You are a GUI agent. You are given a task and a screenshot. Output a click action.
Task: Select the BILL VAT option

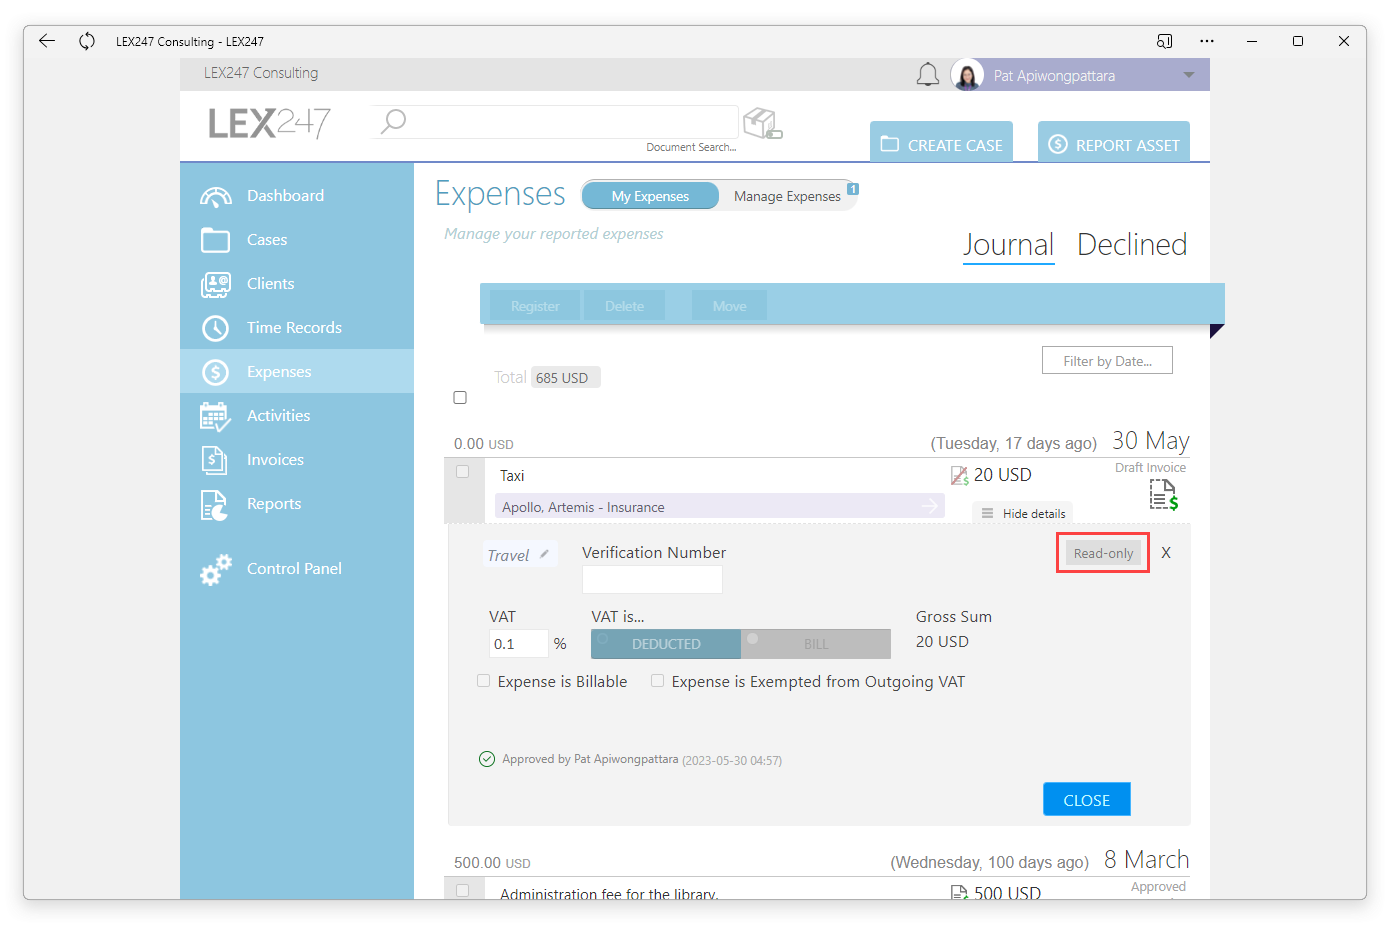point(816,644)
